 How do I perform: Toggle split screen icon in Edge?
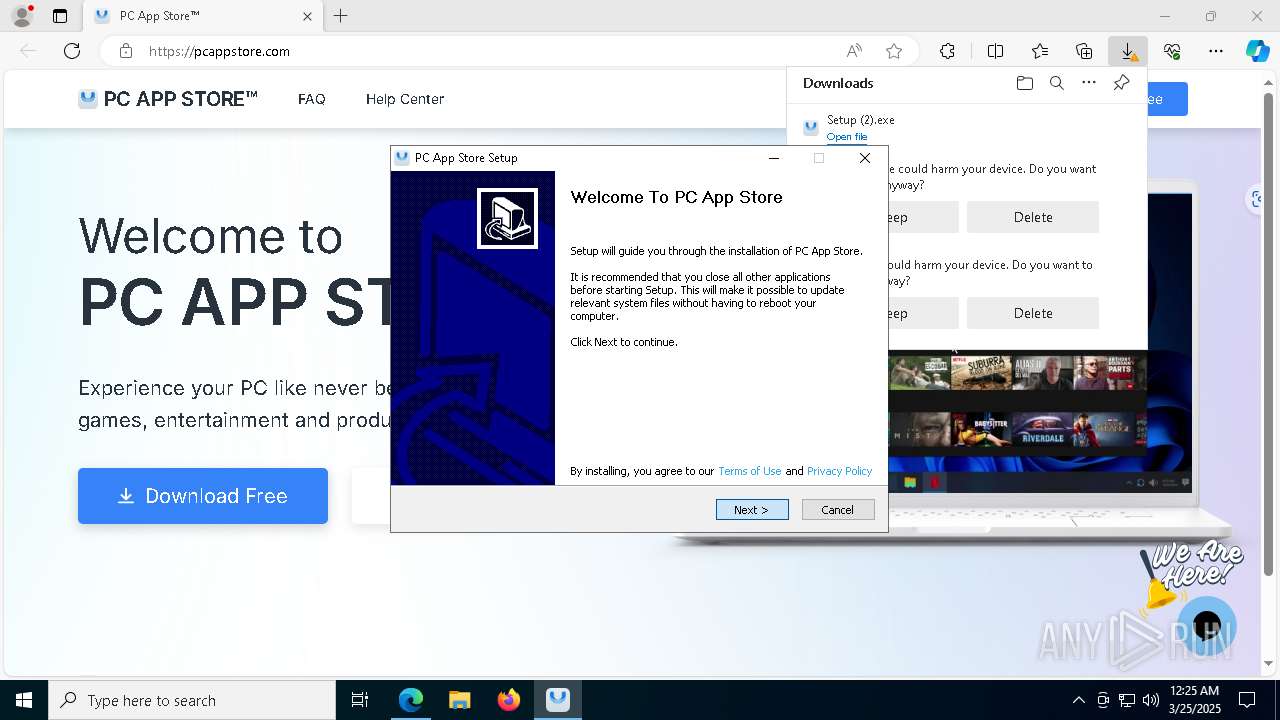995,51
